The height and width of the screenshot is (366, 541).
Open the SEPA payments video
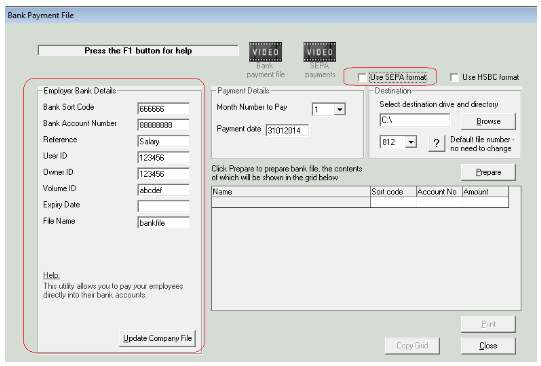coord(319,52)
